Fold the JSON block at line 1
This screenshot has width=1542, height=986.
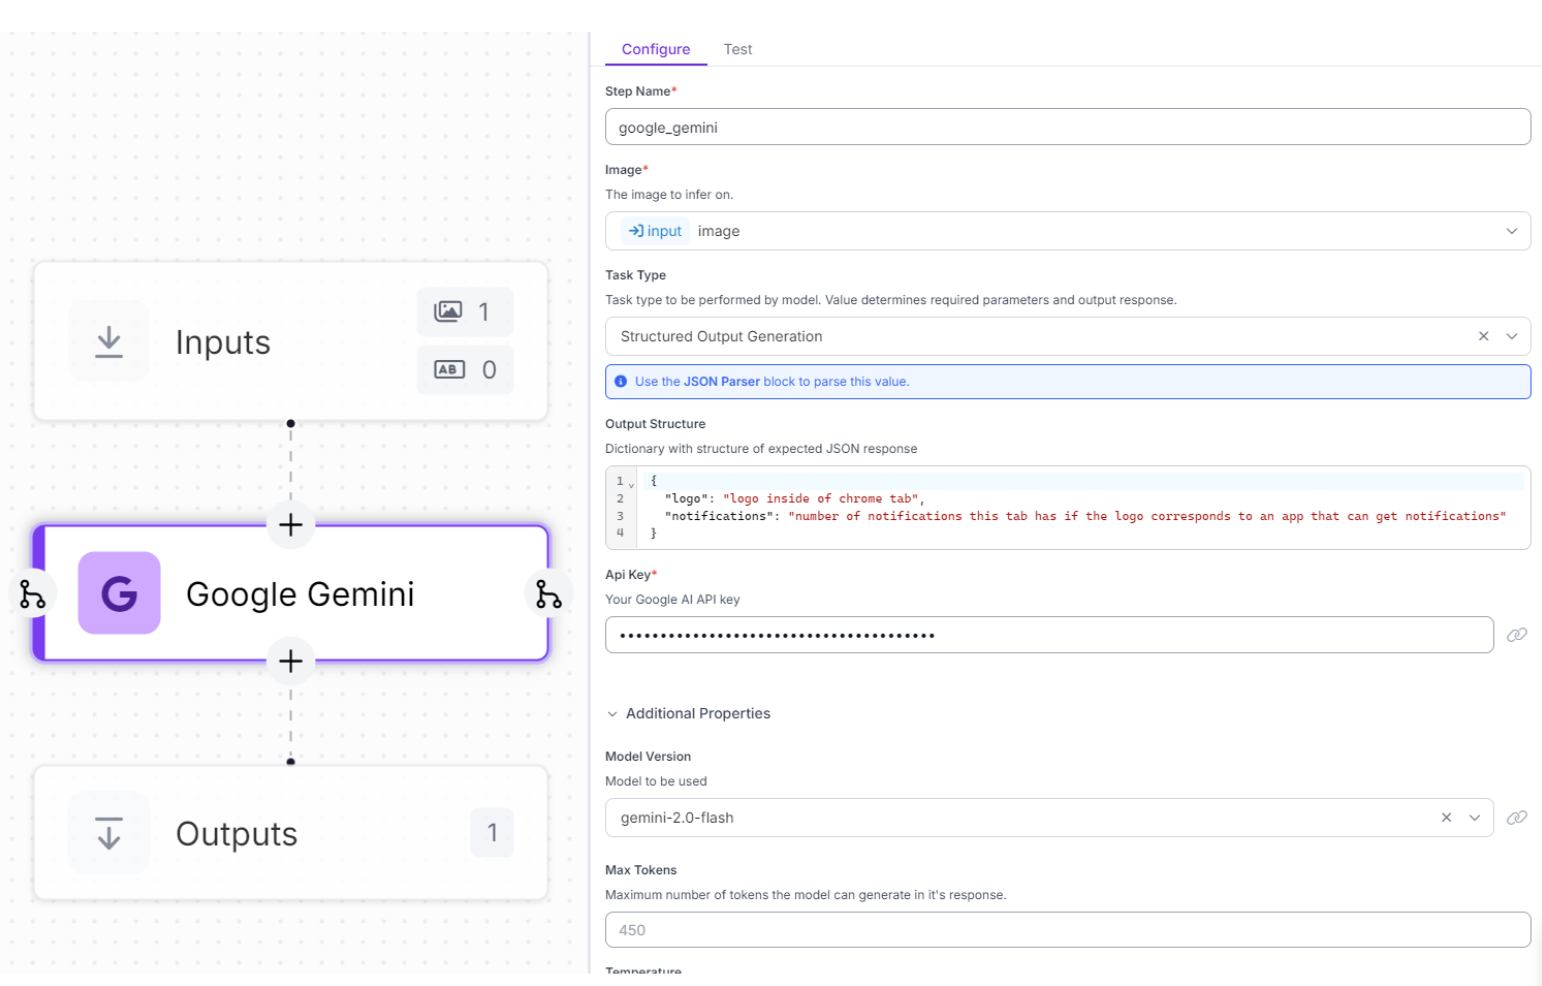[x=631, y=484]
